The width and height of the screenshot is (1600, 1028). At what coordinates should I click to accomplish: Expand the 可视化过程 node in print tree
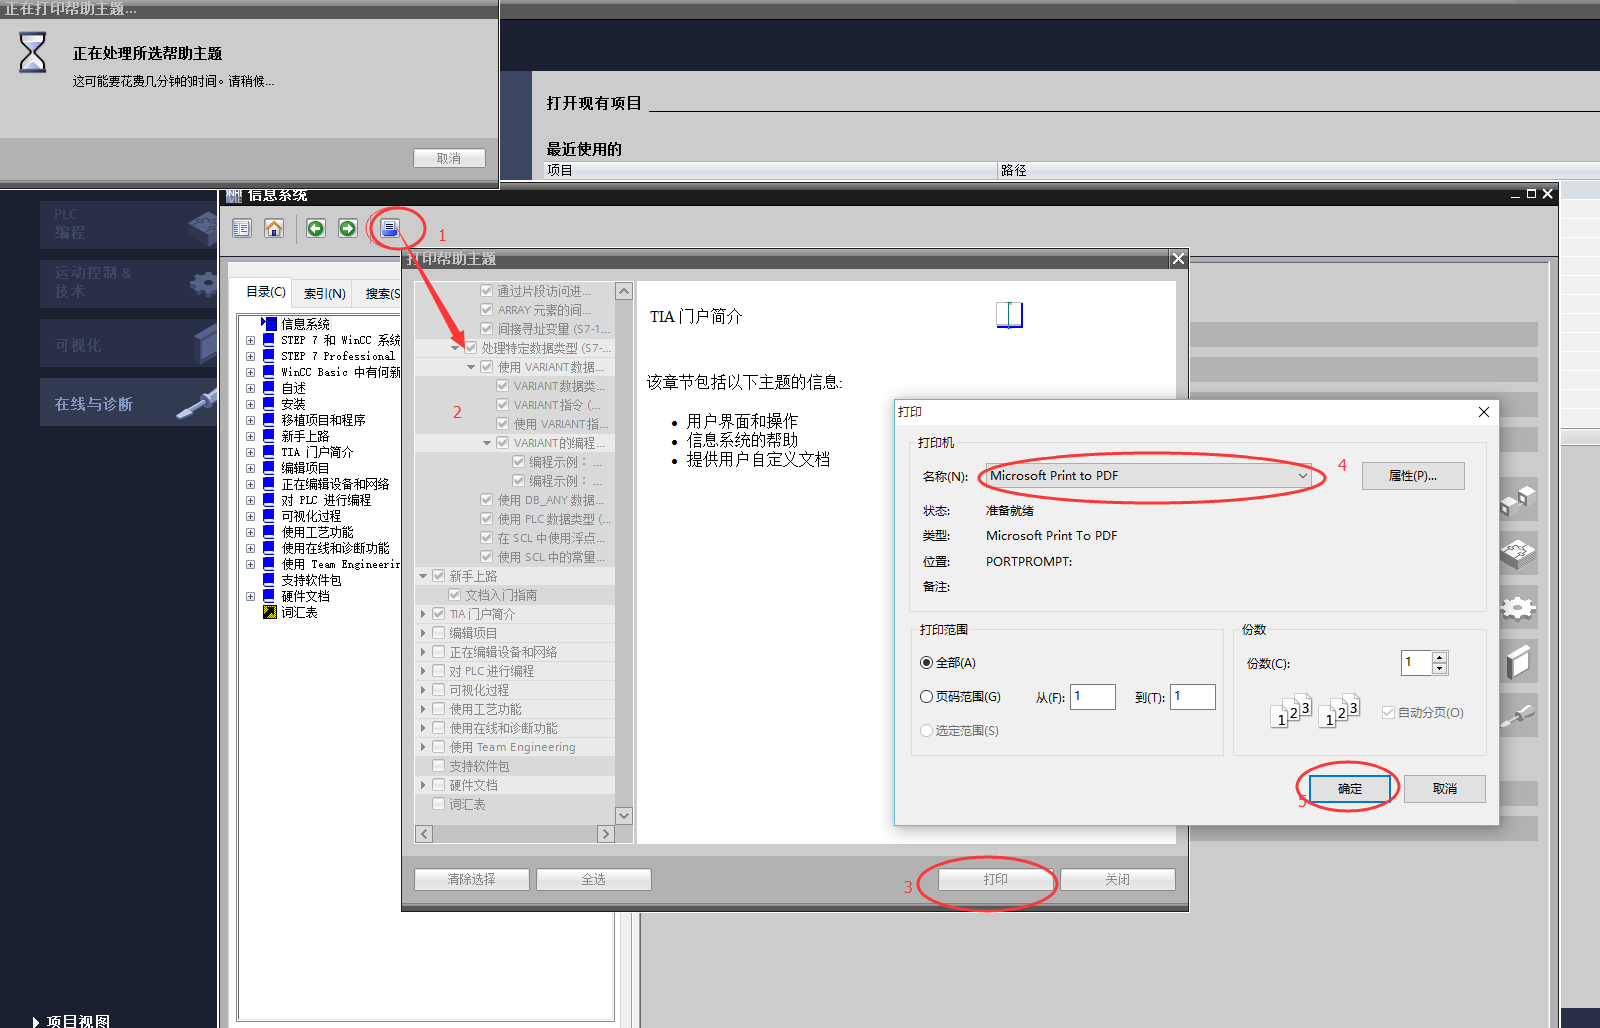(423, 690)
